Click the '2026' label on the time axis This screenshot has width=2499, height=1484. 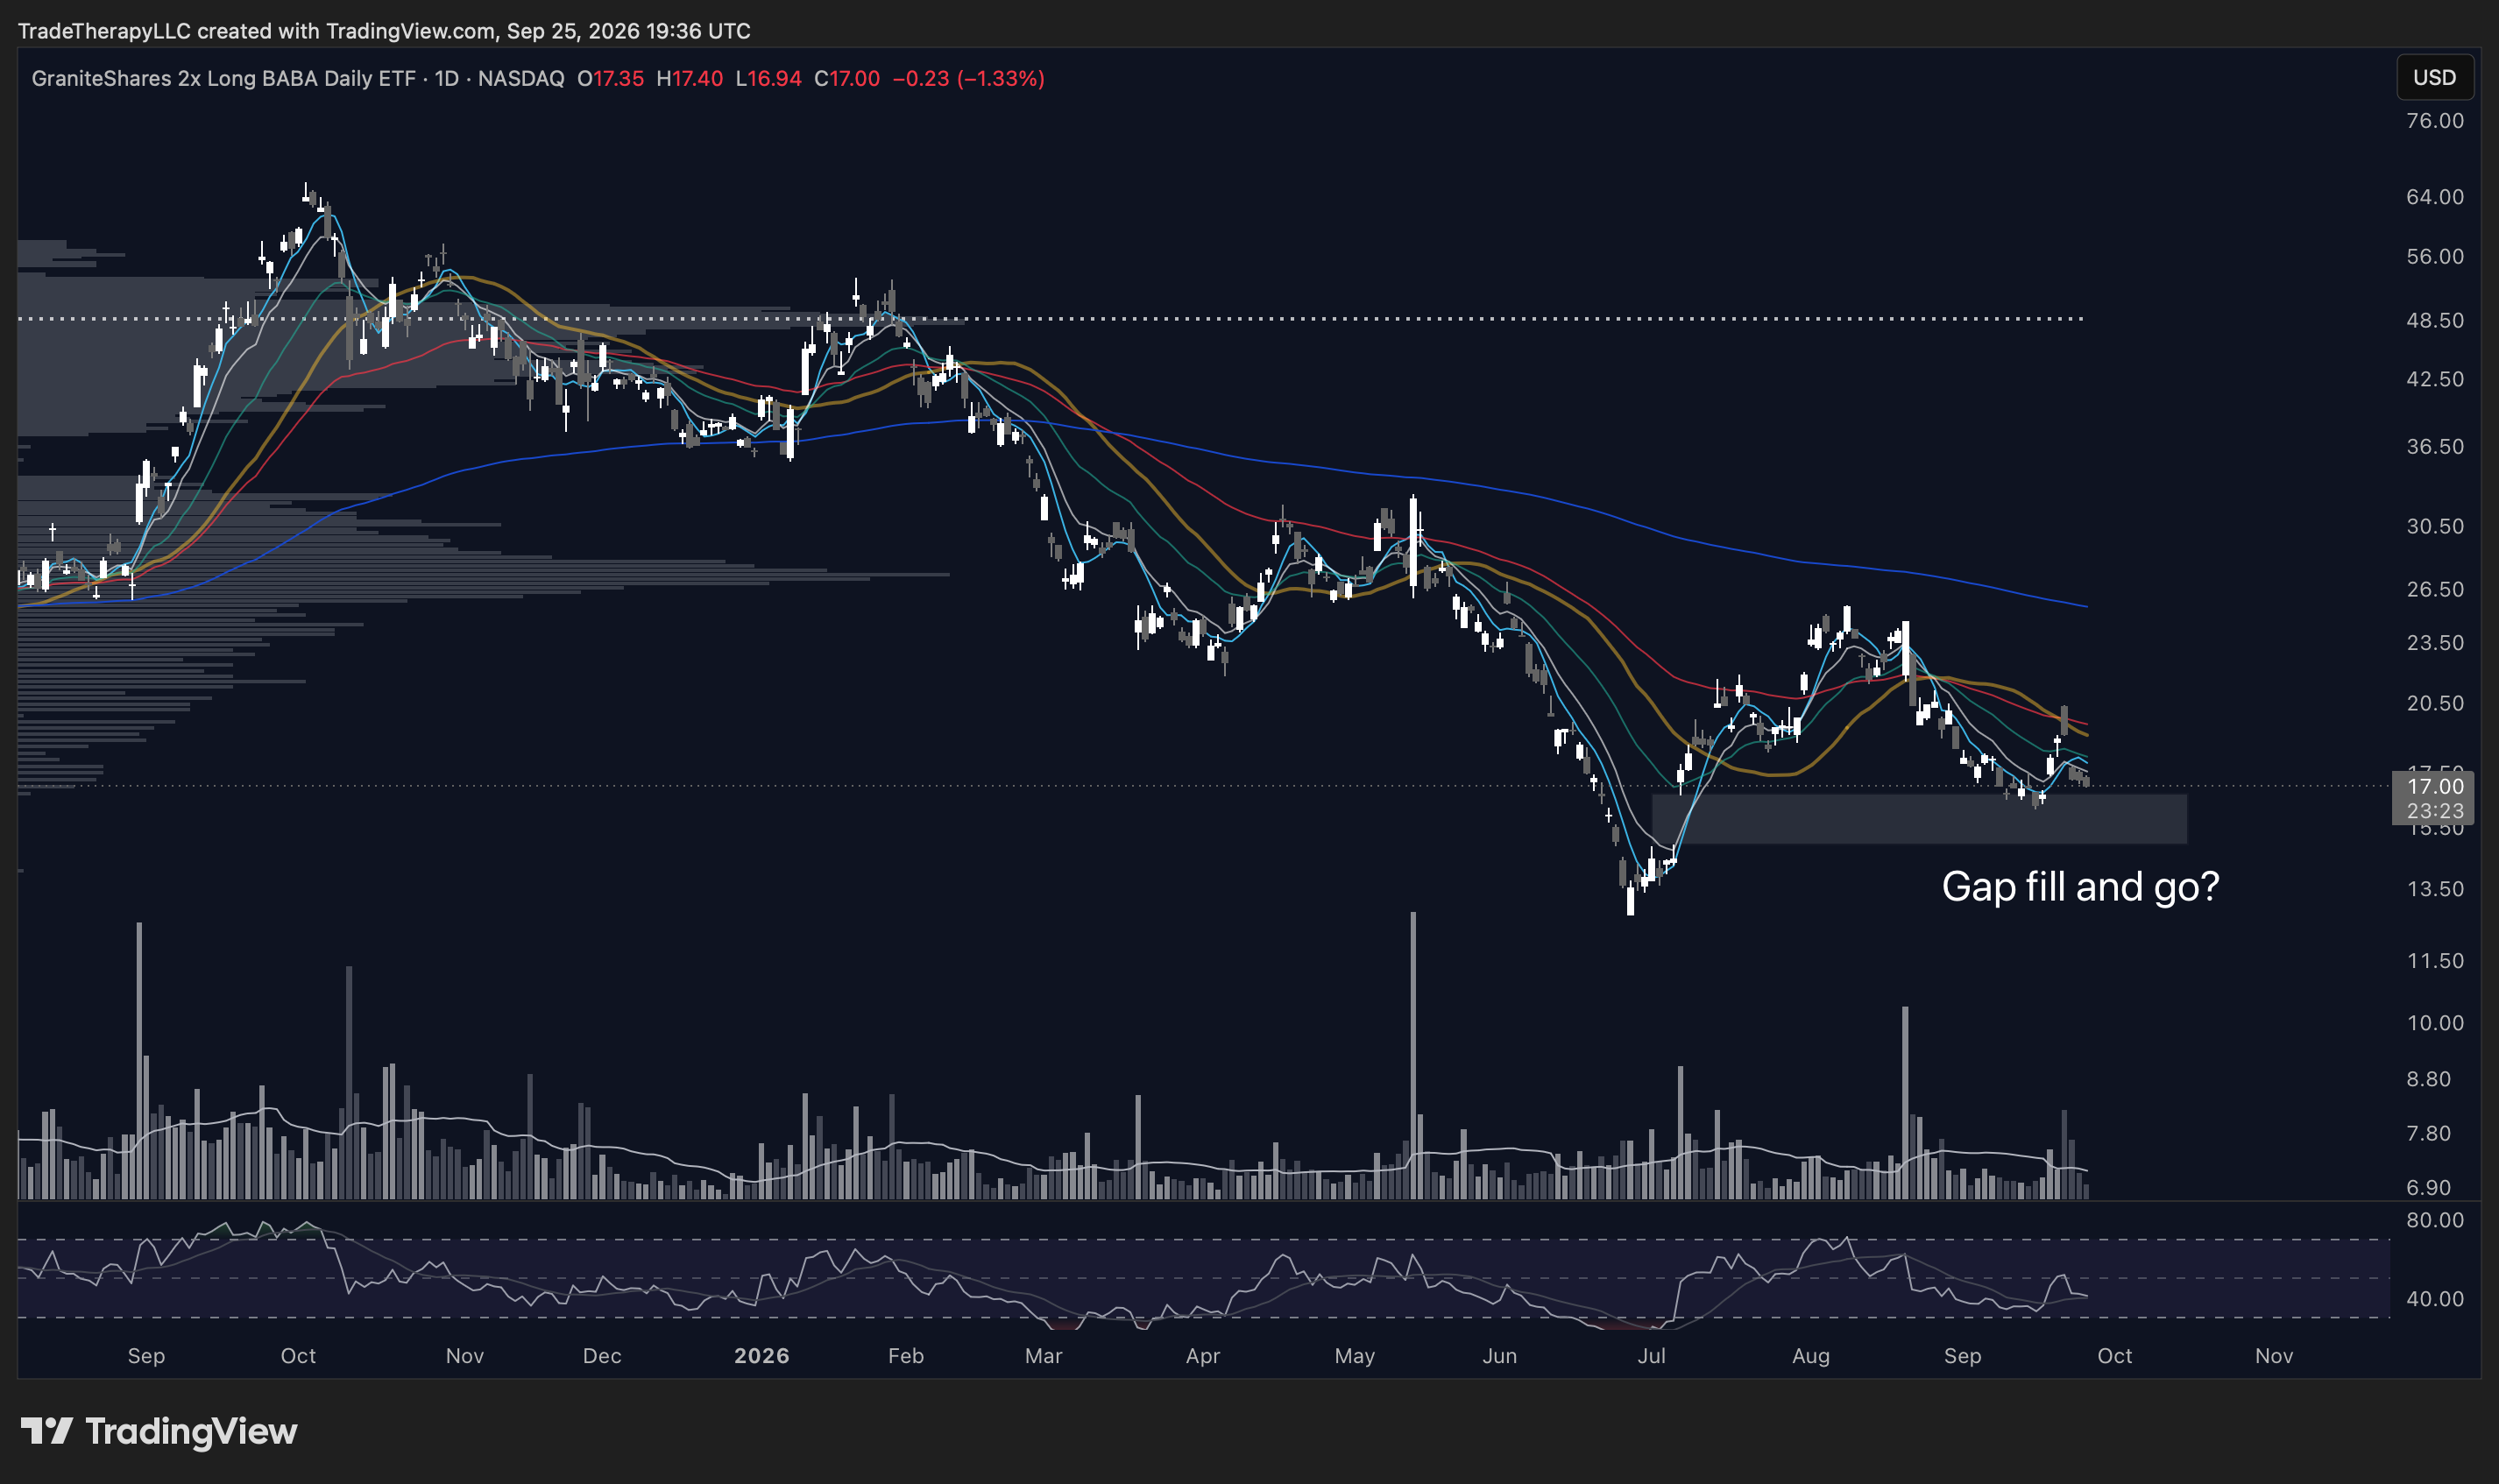(x=762, y=1356)
